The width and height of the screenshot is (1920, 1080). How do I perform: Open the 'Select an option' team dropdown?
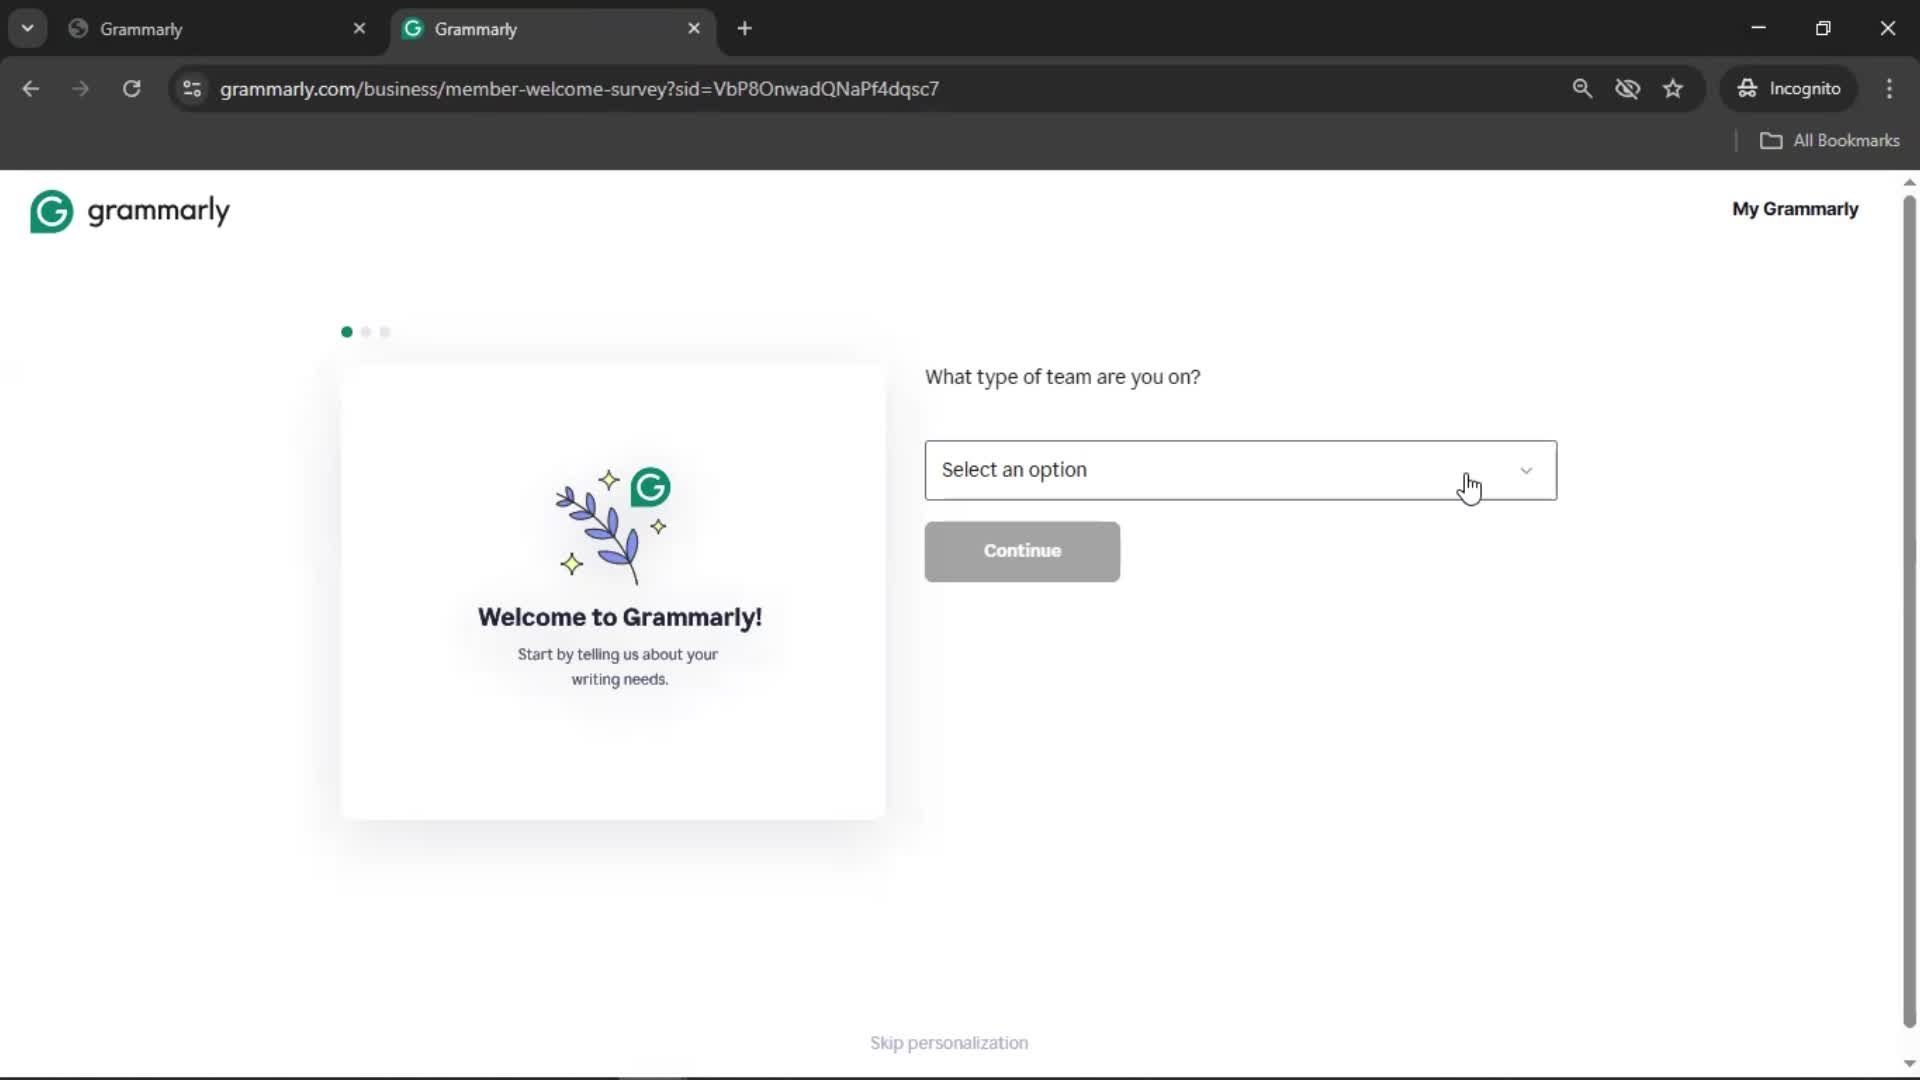(1200, 470)
